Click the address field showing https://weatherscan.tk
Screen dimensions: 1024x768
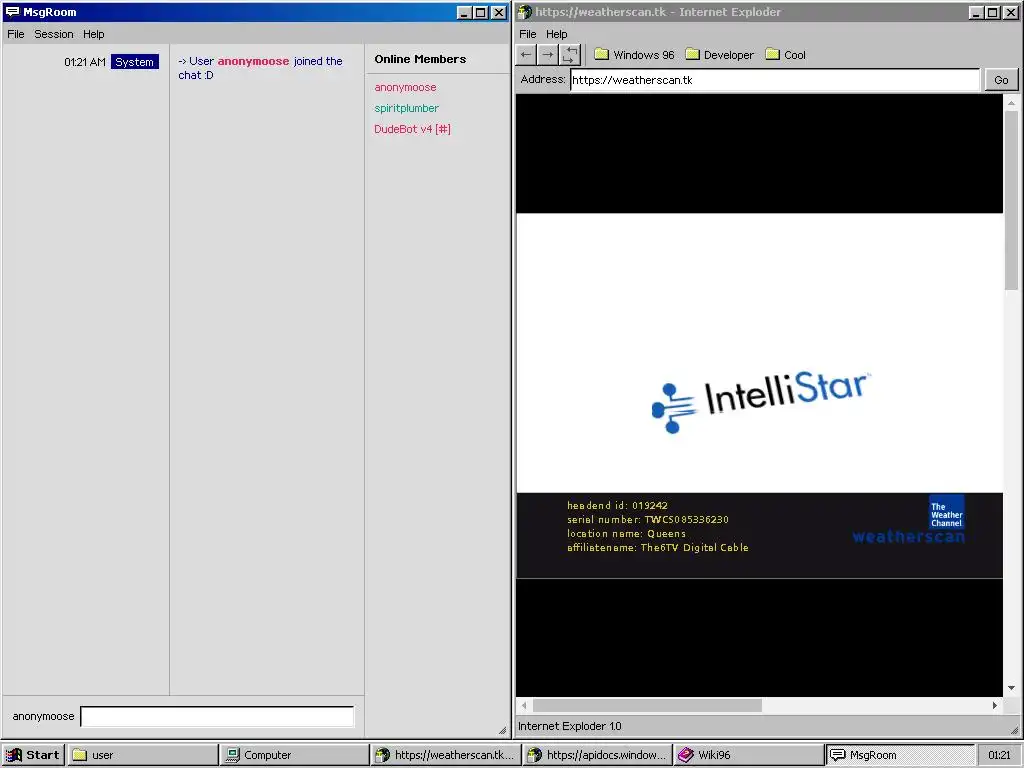775,80
